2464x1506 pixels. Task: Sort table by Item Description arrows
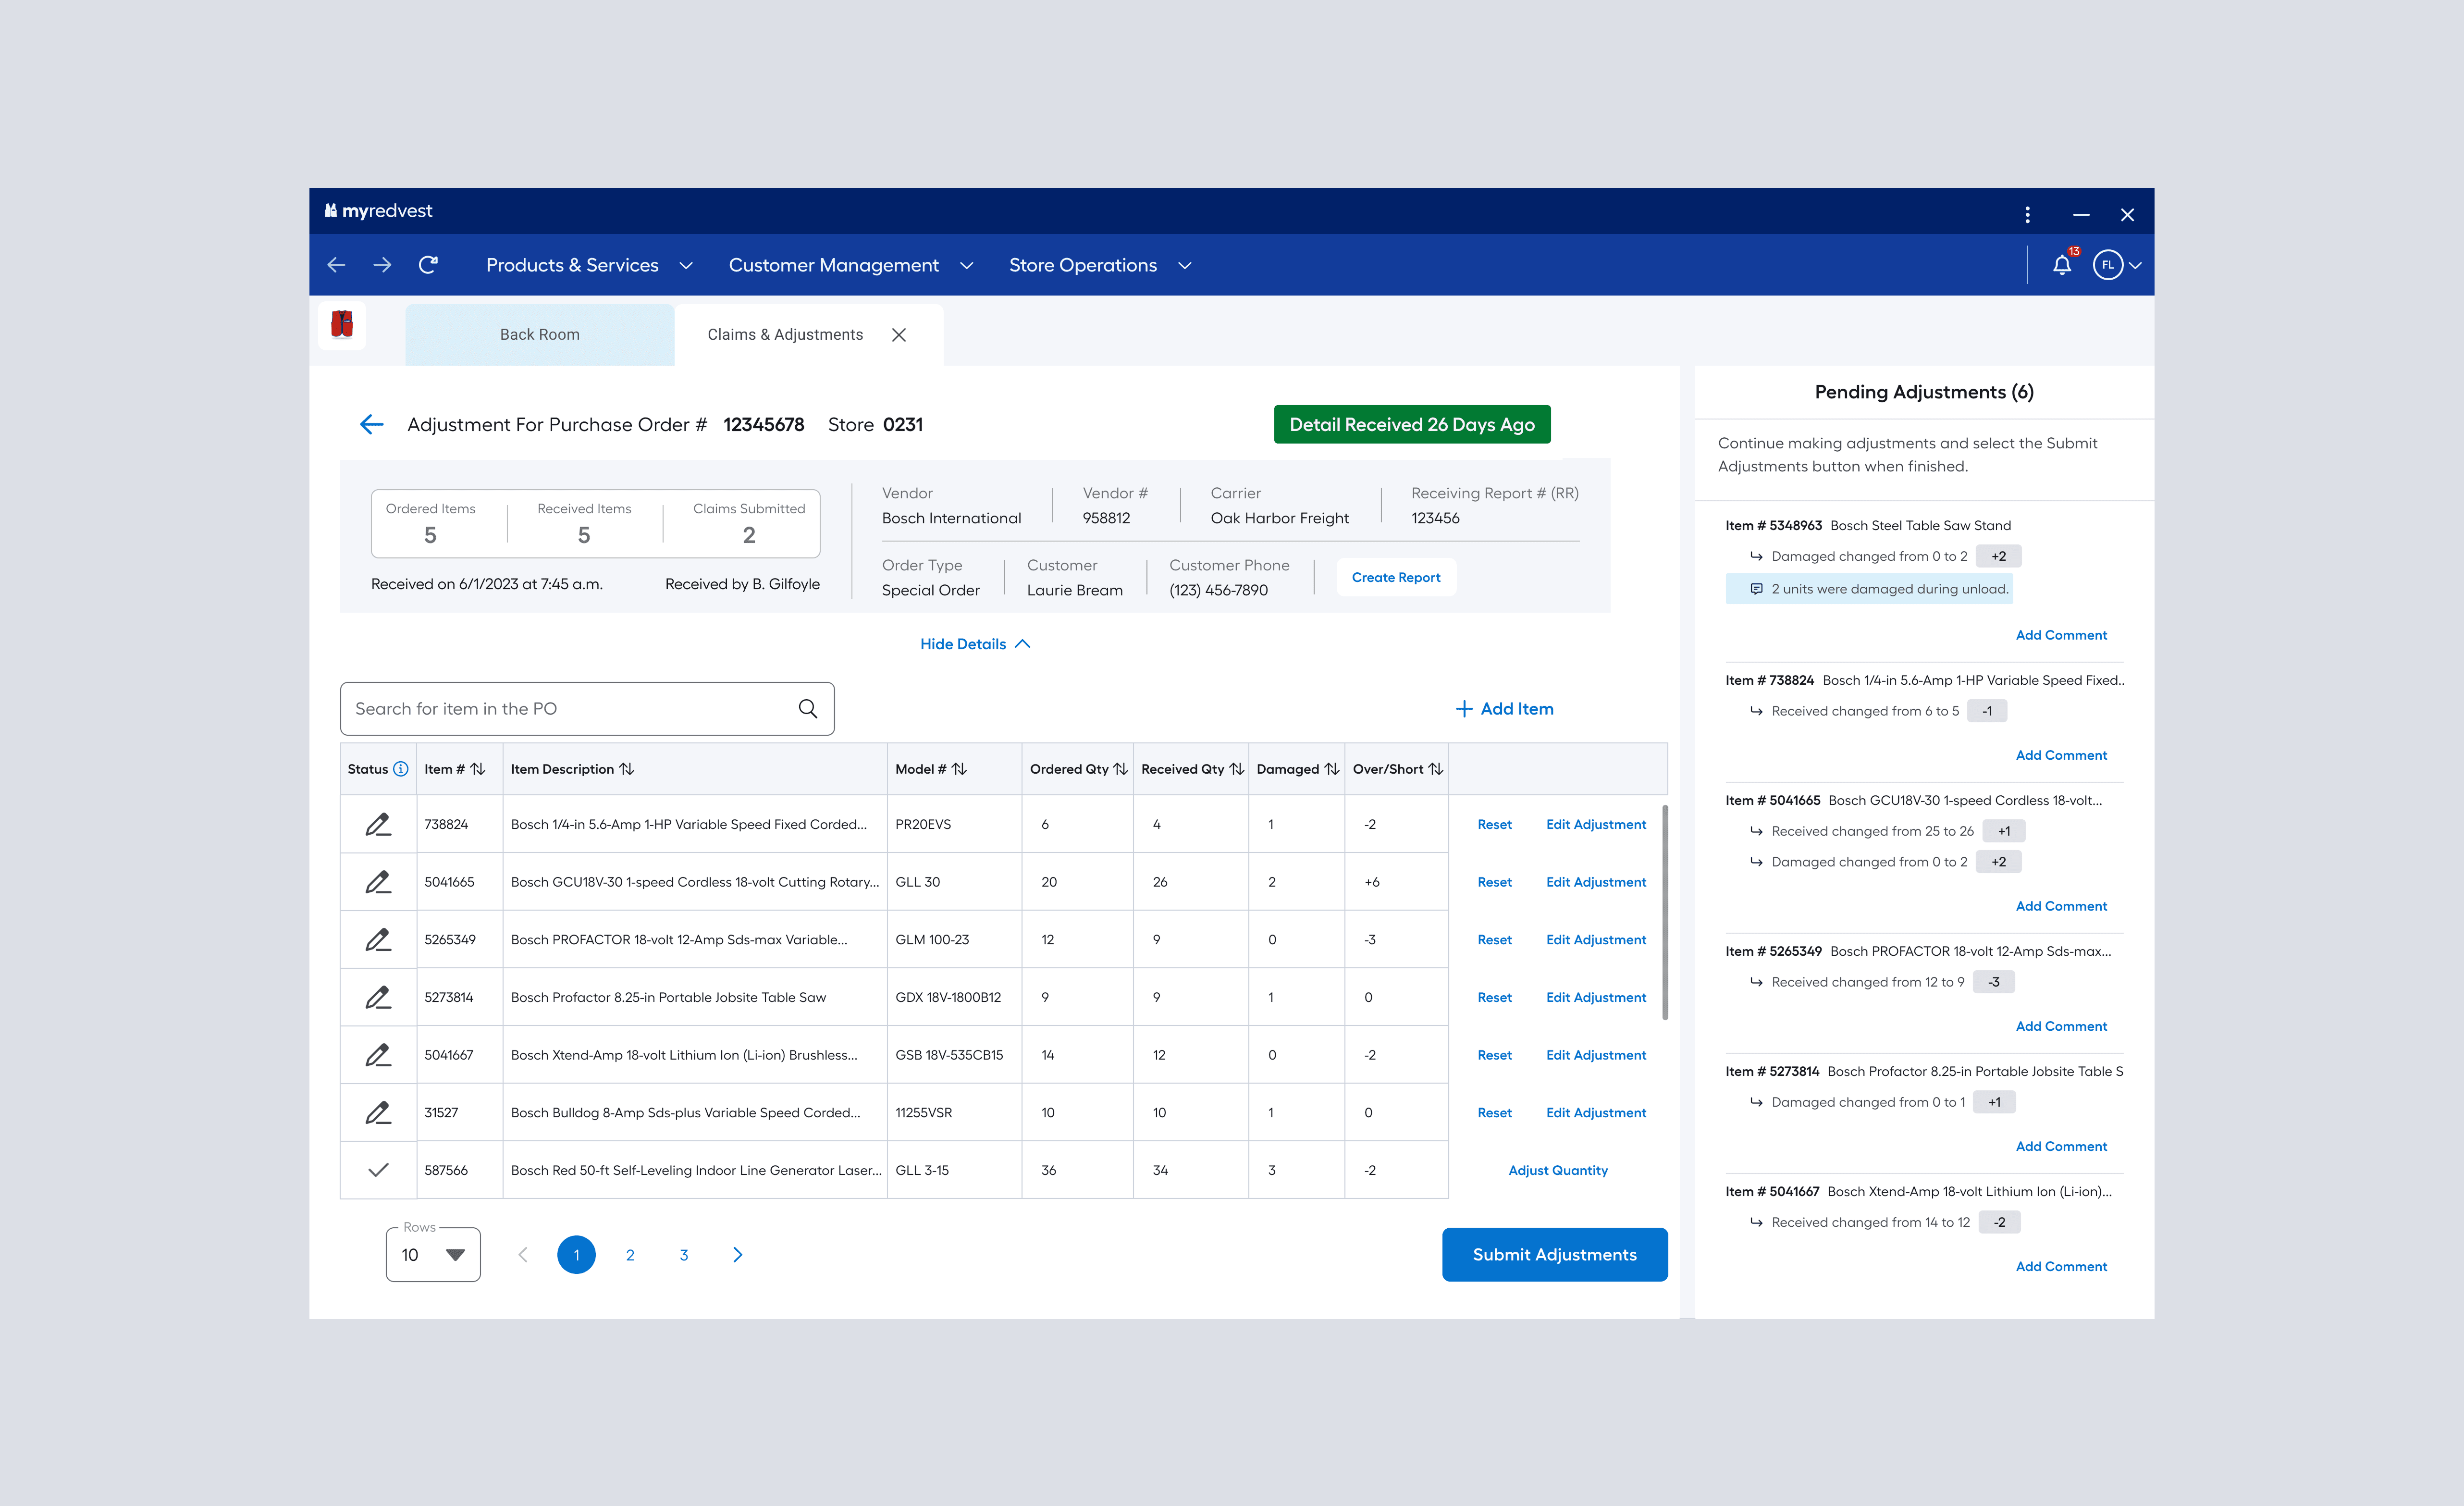tap(627, 769)
